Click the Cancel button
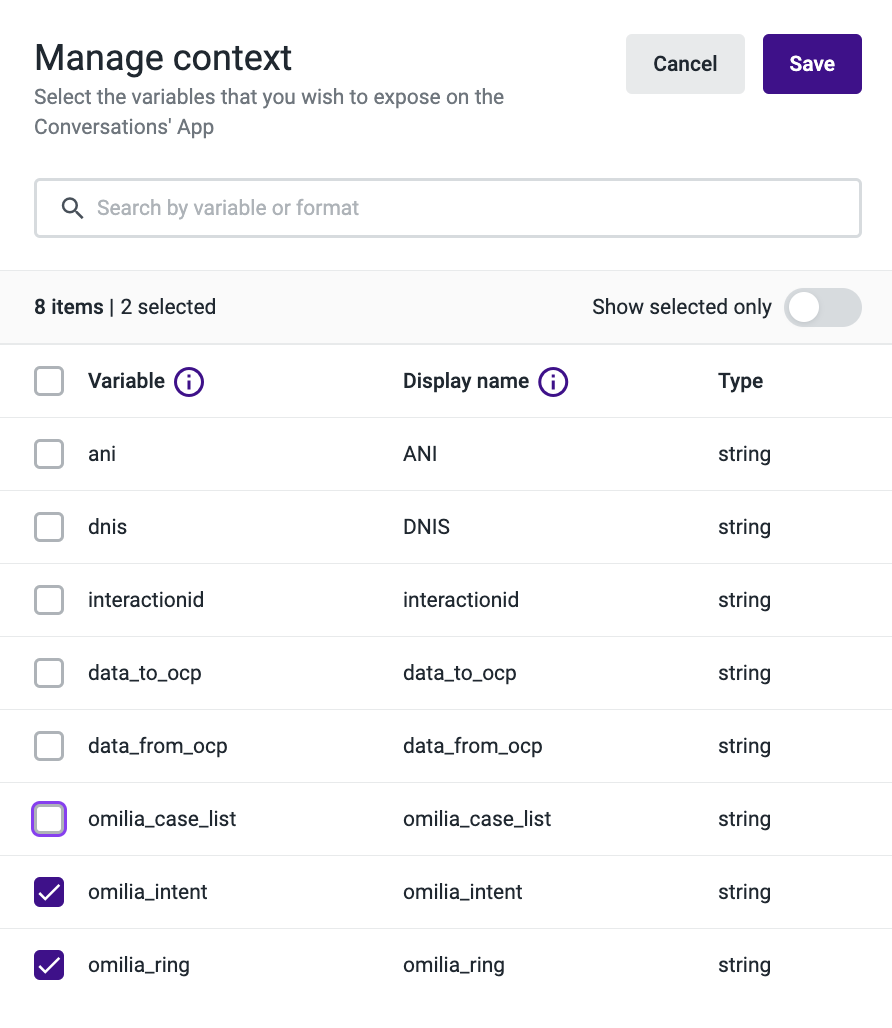The width and height of the screenshot is (892, 1028). coord(685,64)
